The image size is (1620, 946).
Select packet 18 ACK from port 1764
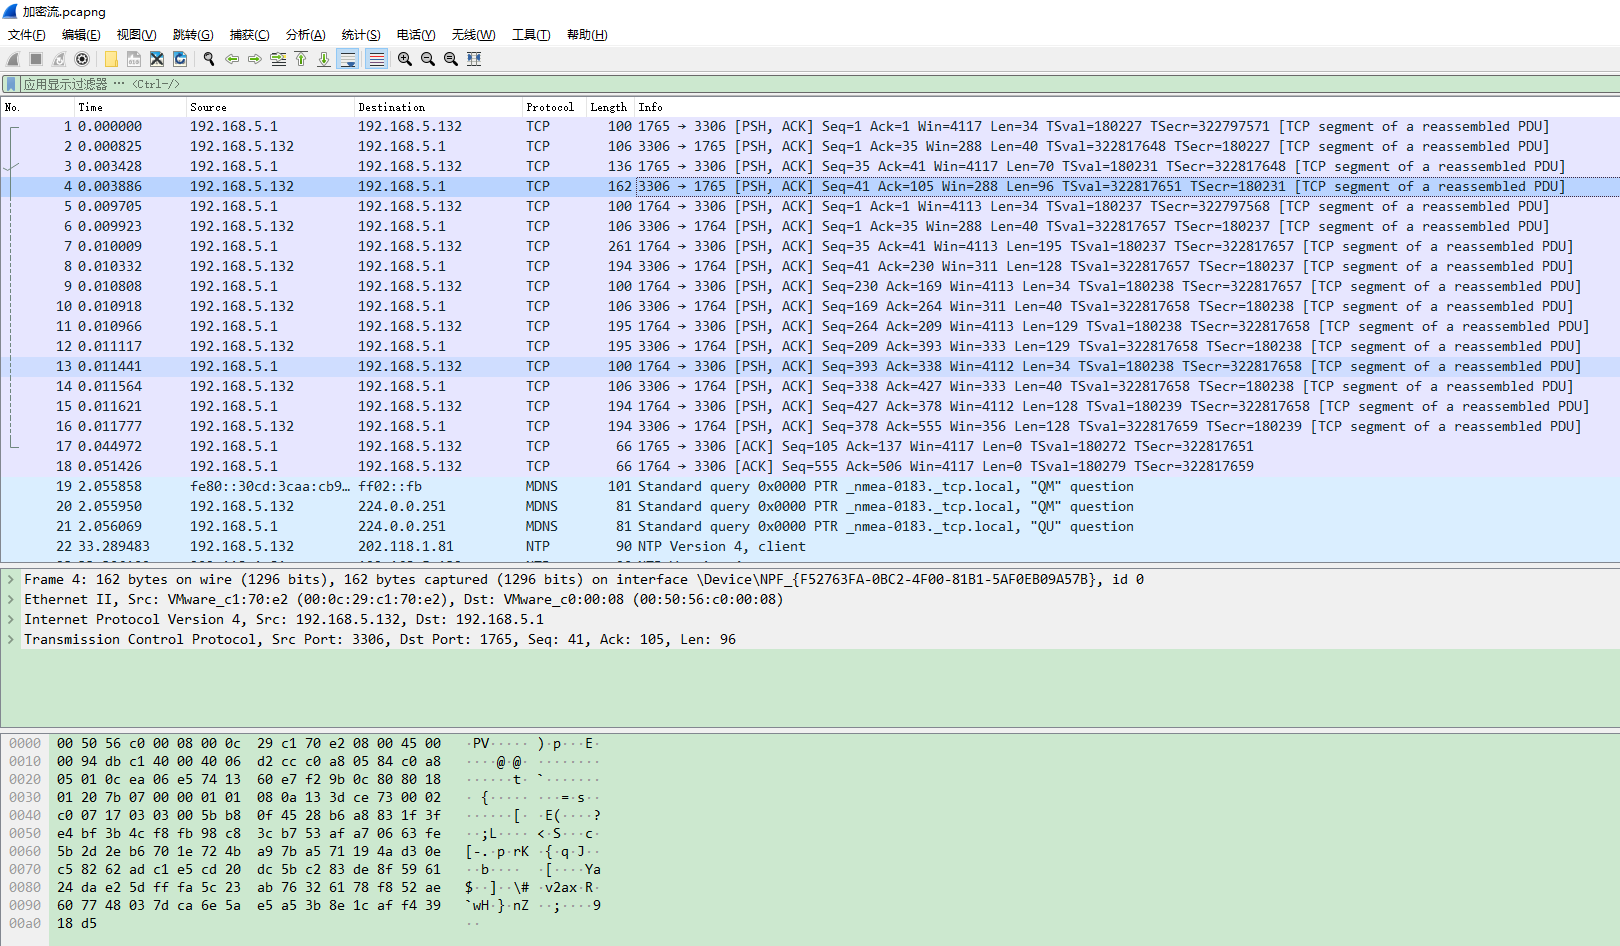[x=810, y=466]
